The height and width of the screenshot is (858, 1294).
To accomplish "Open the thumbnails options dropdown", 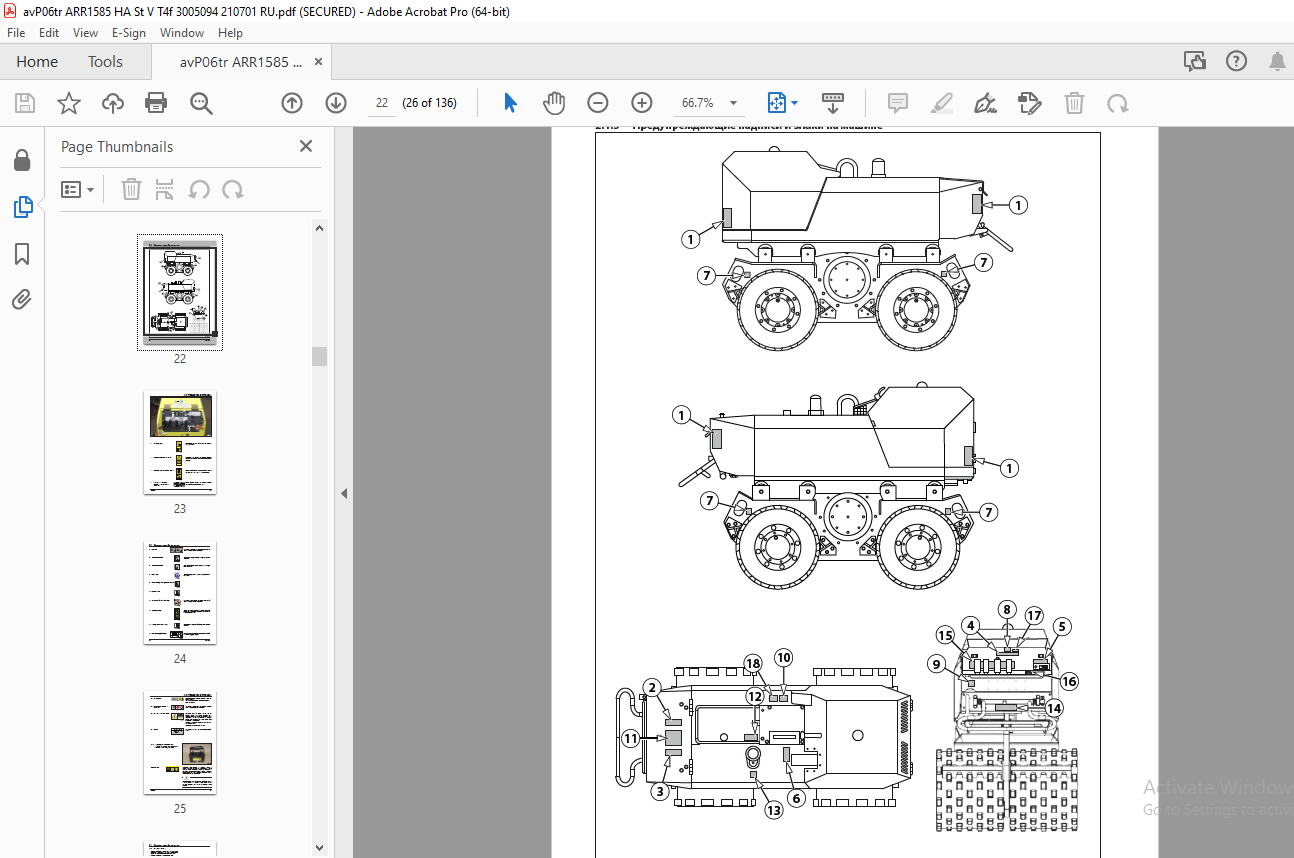I will click(x=77, y=189).
